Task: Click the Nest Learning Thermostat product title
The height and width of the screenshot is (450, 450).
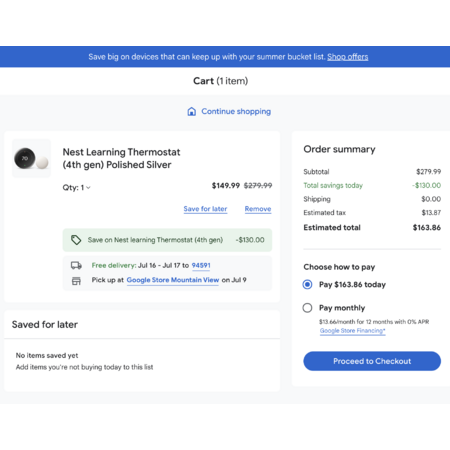Action: click(122, 158)
